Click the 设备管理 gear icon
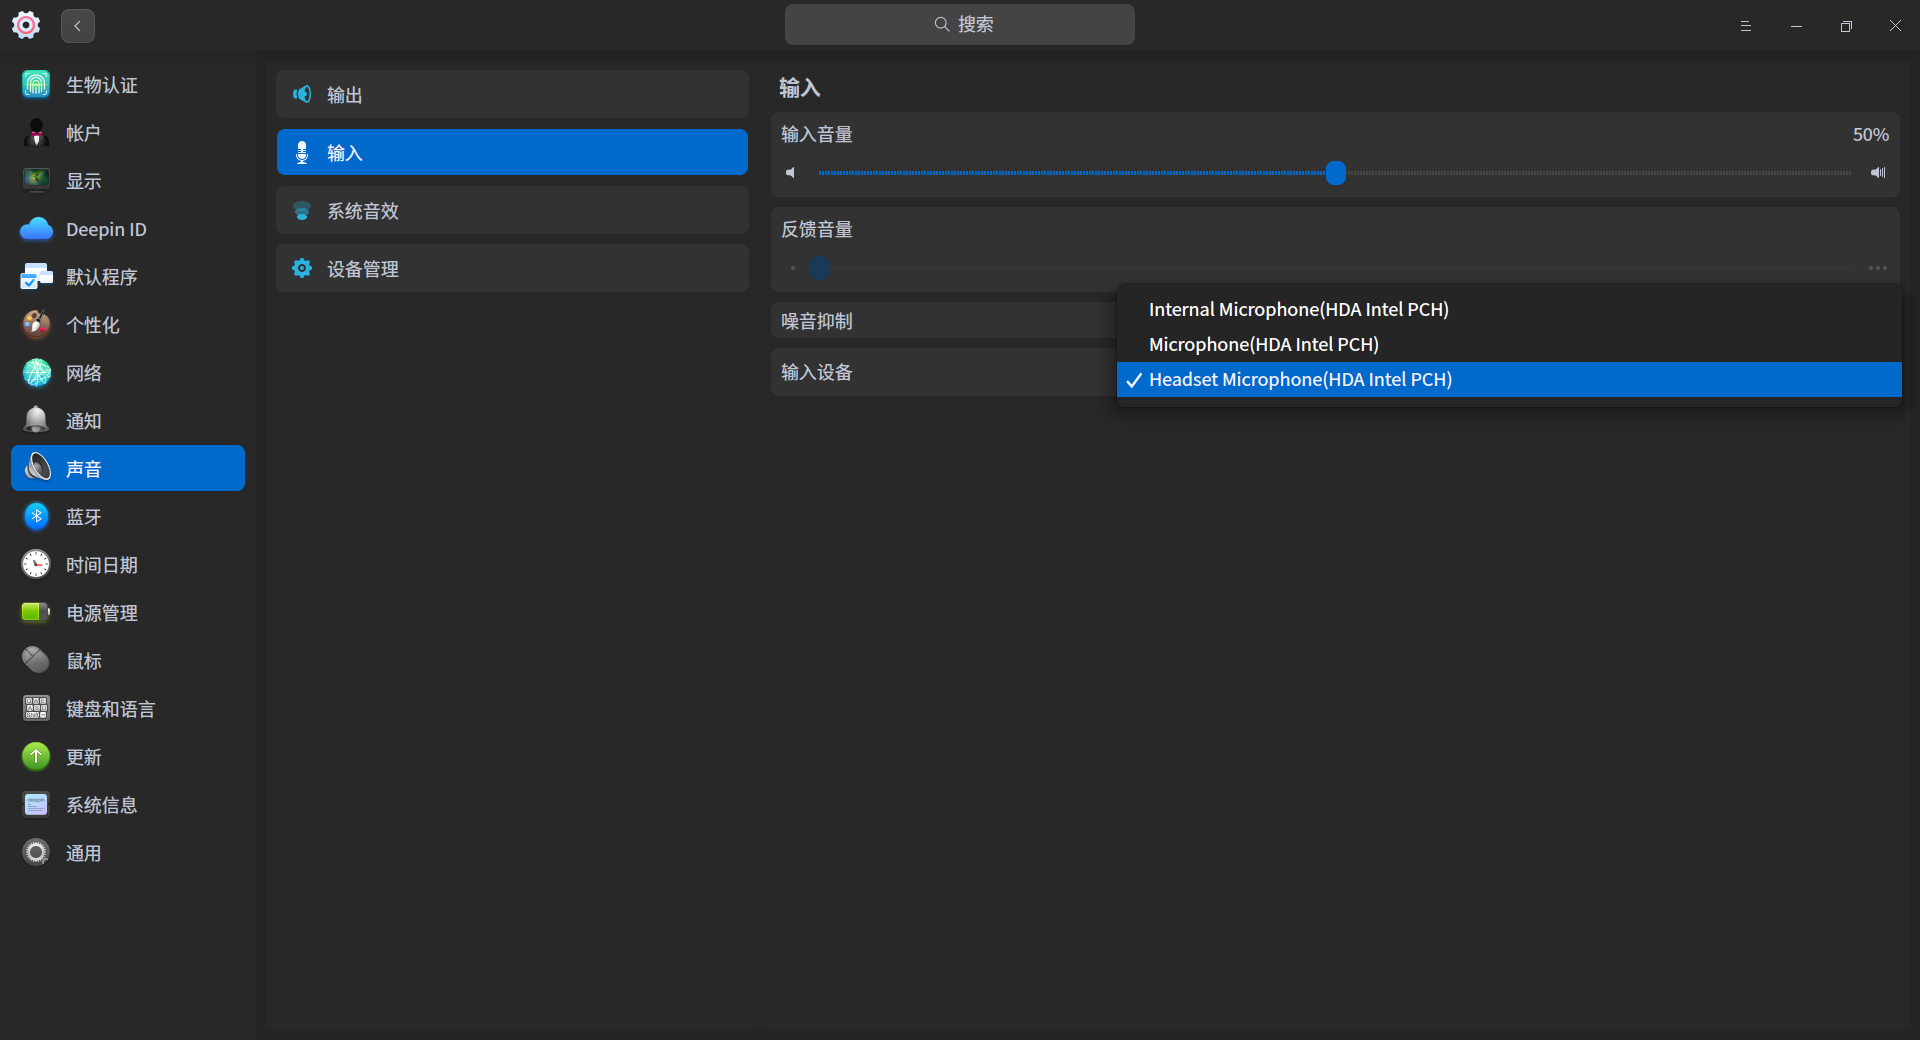 point(301,269)
